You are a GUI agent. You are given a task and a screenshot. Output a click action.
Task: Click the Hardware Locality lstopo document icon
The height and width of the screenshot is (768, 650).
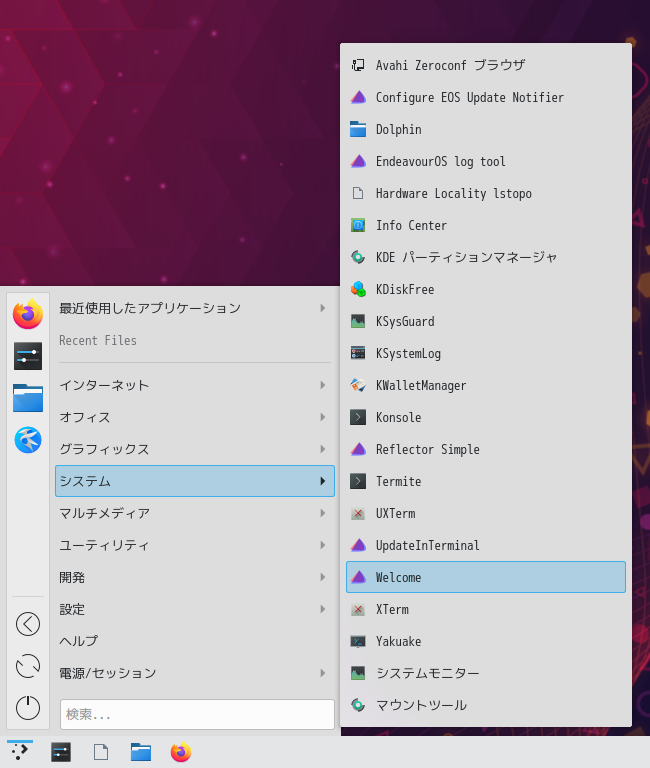coord(358,193)
